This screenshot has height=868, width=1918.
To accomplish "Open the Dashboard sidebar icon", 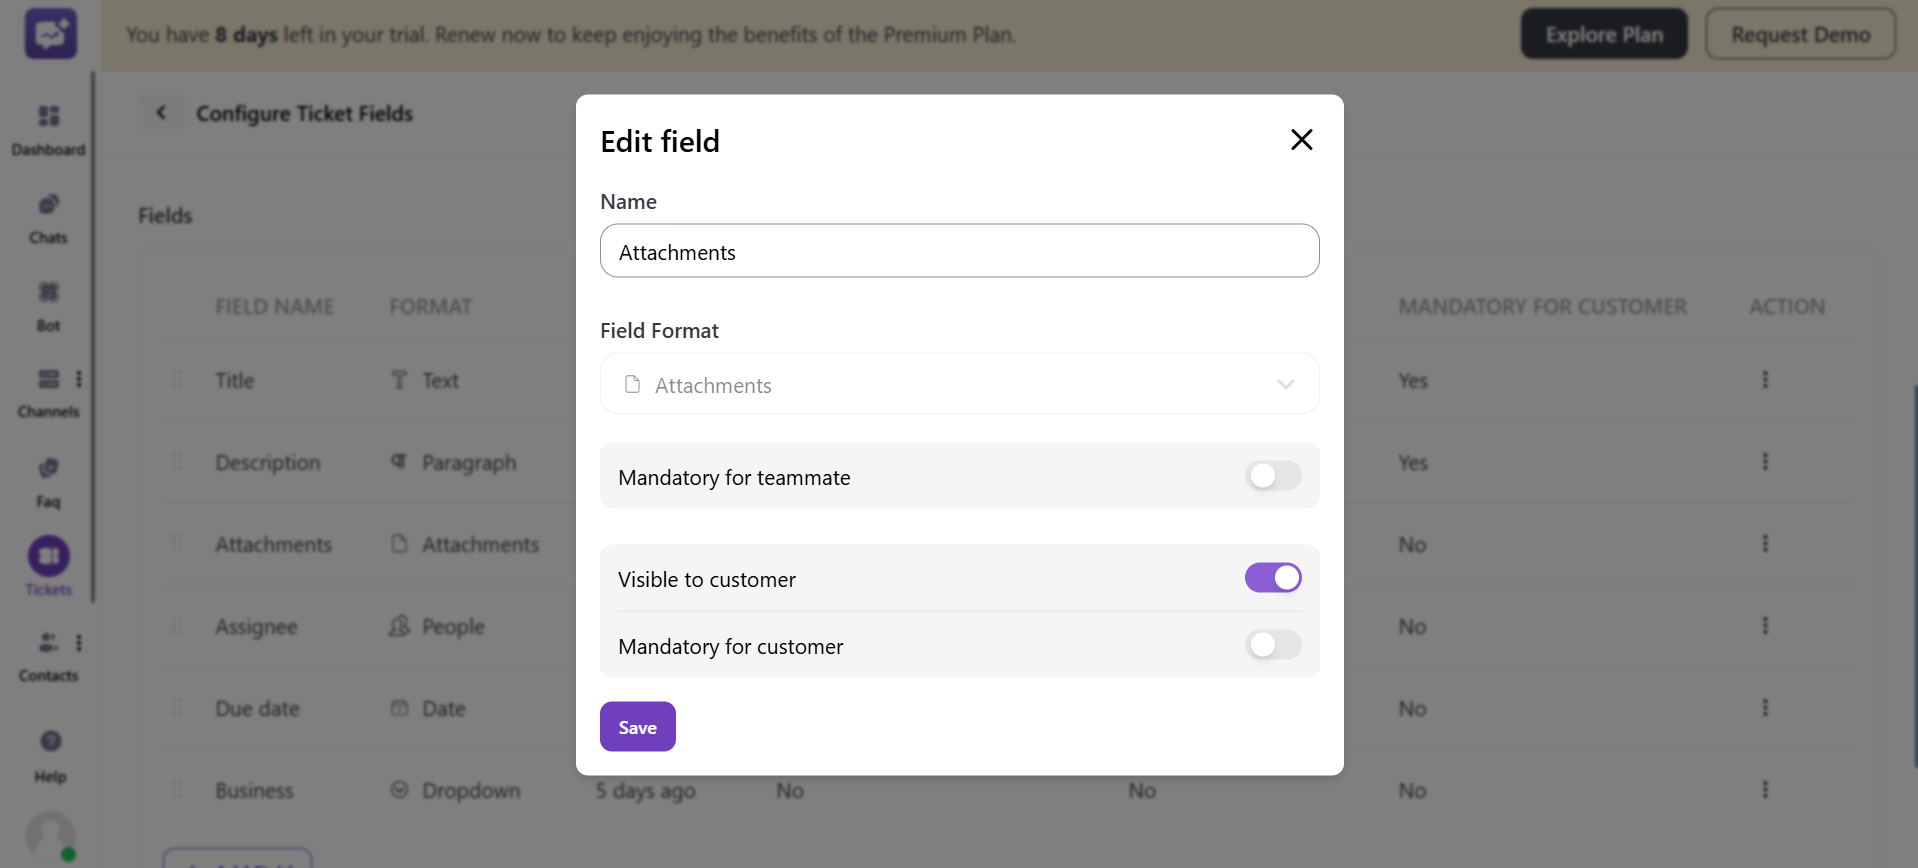I will 48,117.
